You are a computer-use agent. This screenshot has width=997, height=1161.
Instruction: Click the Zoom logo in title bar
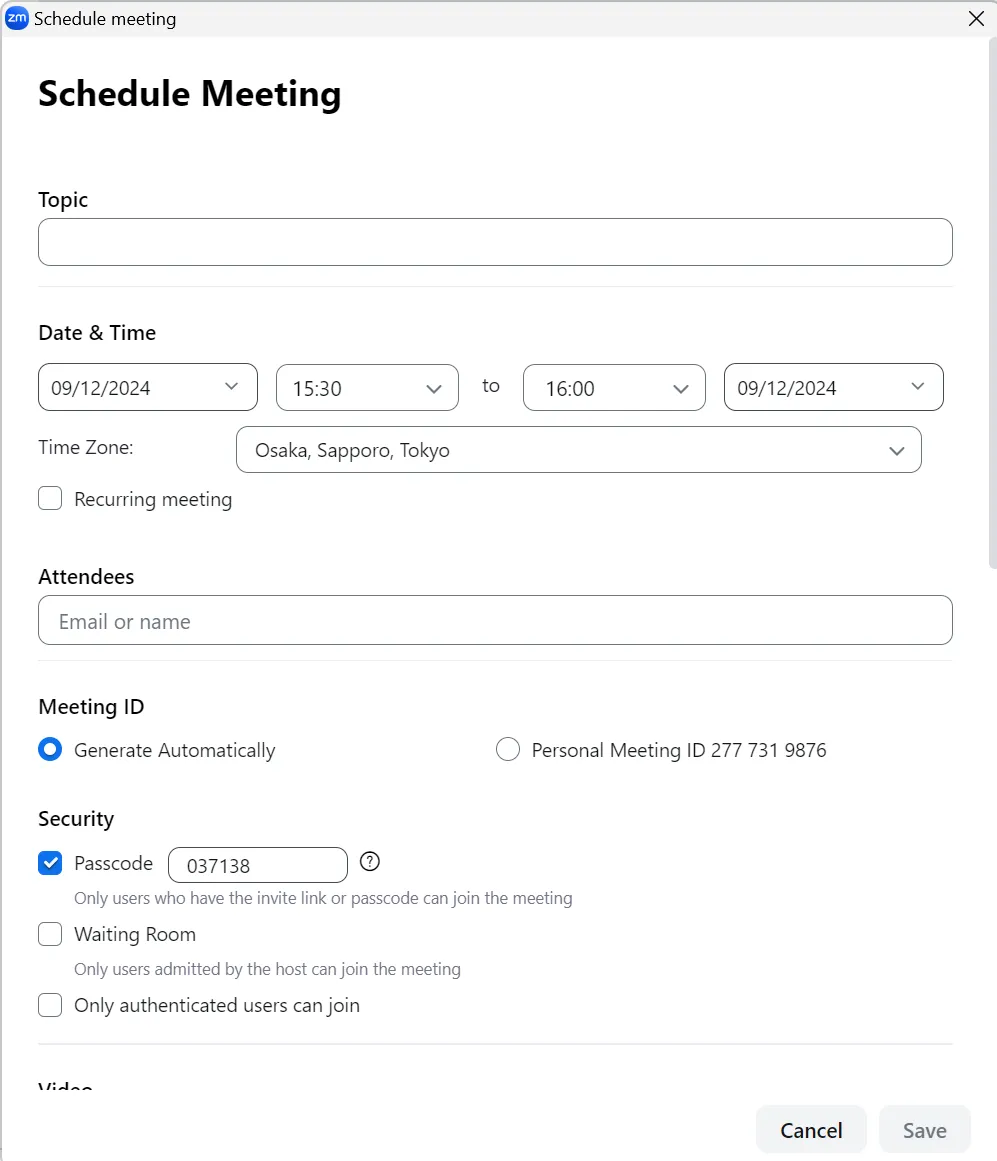pyautogui.click(x=17, y=18)
